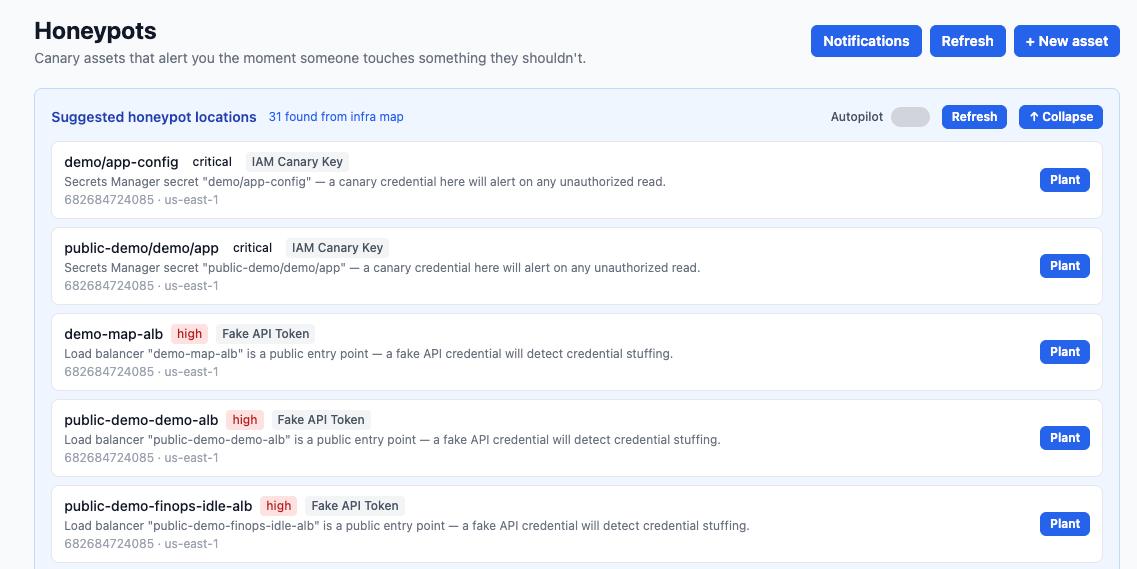Click account and region under demo-map-alb
The height and width of the screenshot is (569, 1137).
141,372
